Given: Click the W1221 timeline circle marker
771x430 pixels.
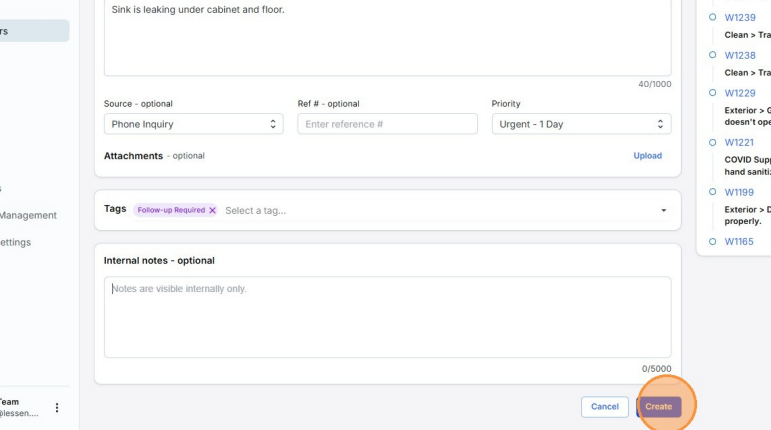Looking at the screenshot, I should click(713, 142).
